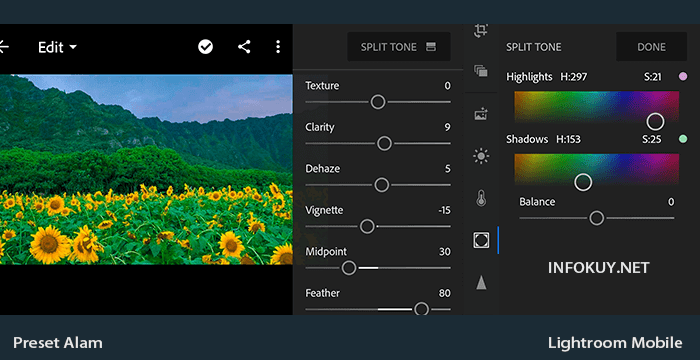Open the Detail triangle icon
700x360 pixels.
(x=481, y=282)
